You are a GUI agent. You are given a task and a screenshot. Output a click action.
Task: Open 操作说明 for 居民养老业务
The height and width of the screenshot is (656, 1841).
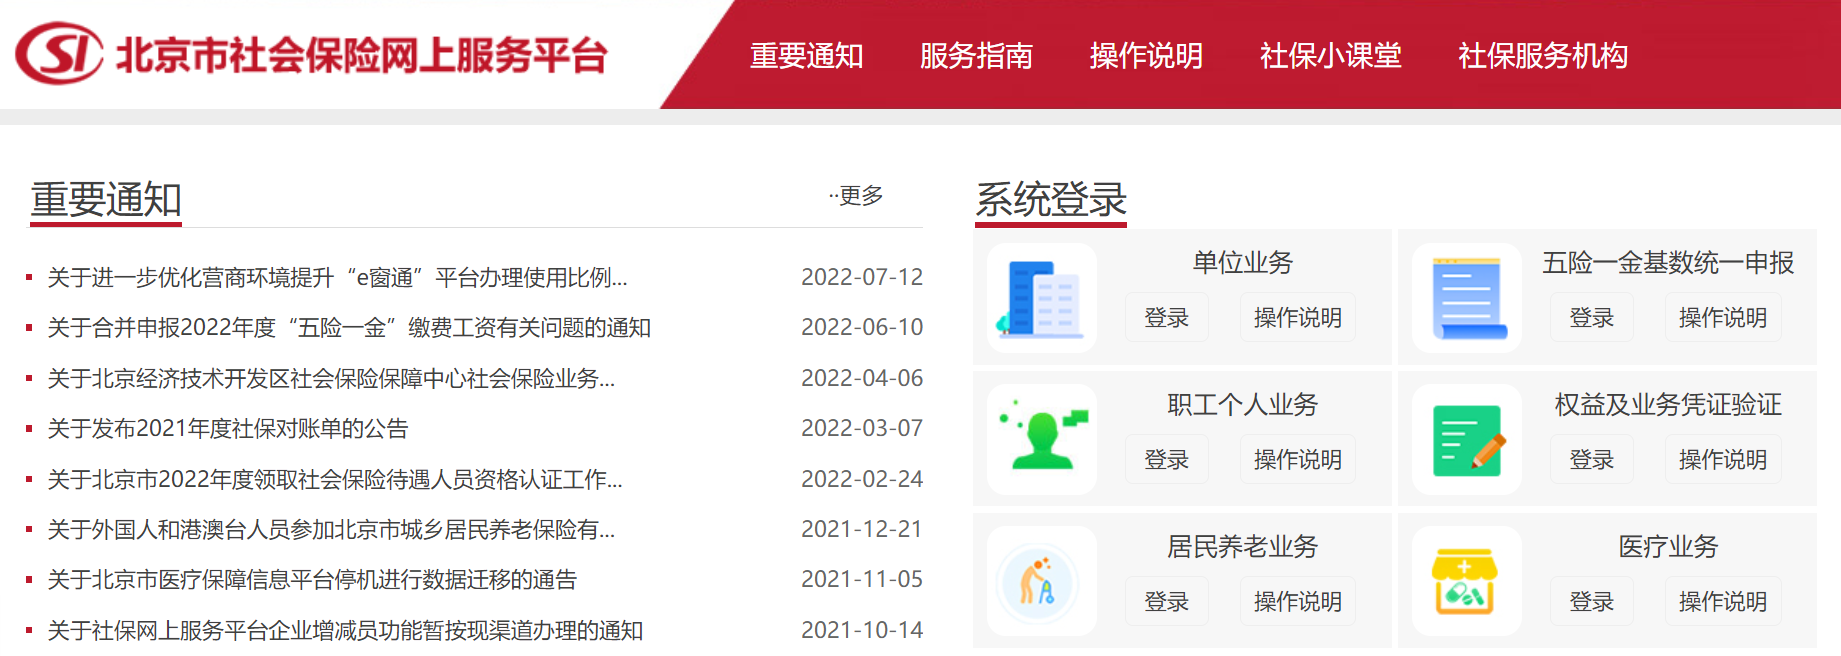pos(1297,602)
